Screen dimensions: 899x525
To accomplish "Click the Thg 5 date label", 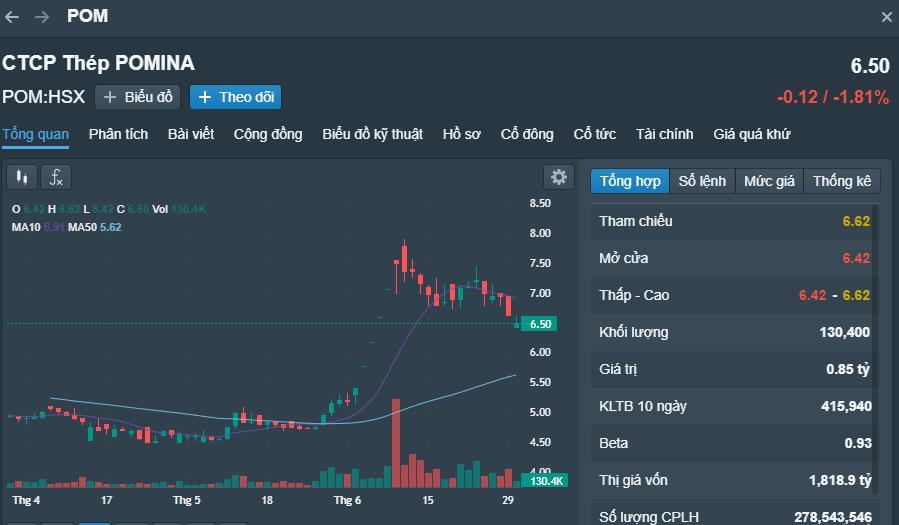I will click(186, 500).
